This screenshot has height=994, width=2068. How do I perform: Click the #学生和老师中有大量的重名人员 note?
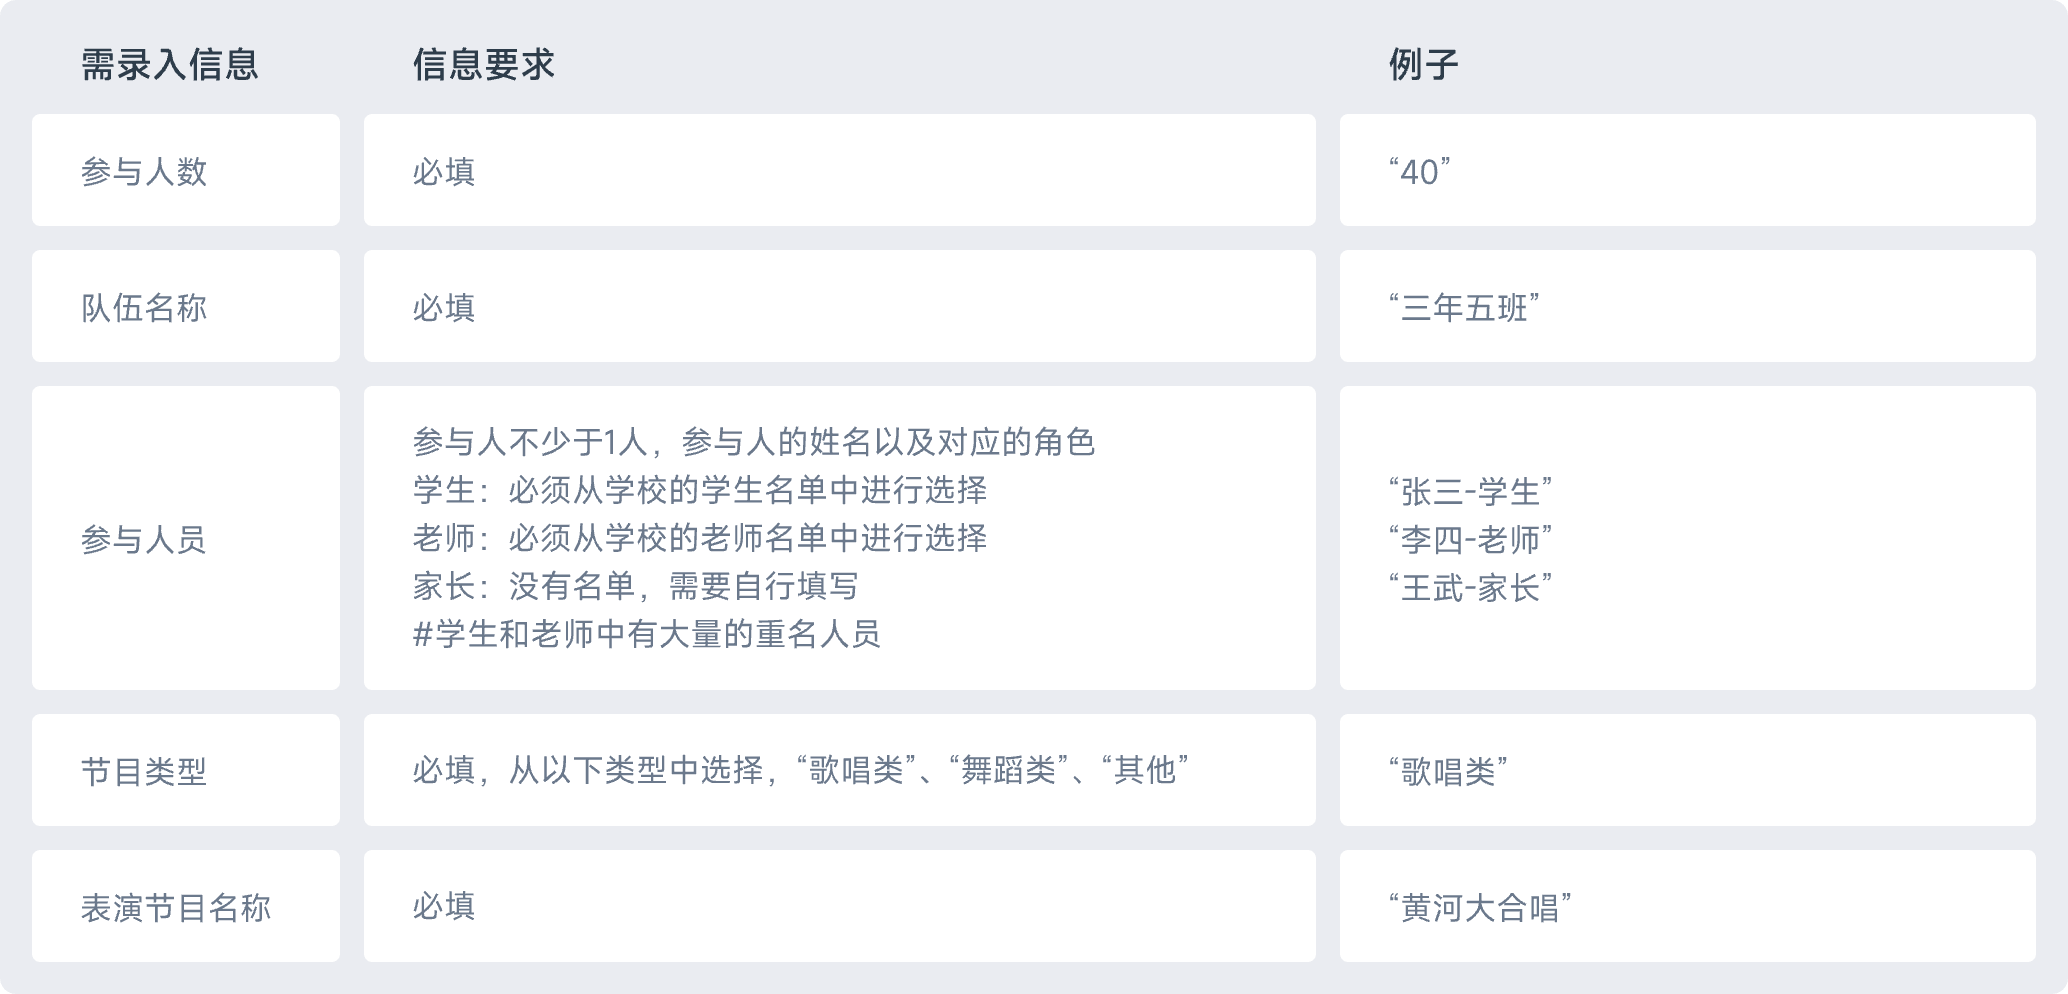tap(647, 634)
